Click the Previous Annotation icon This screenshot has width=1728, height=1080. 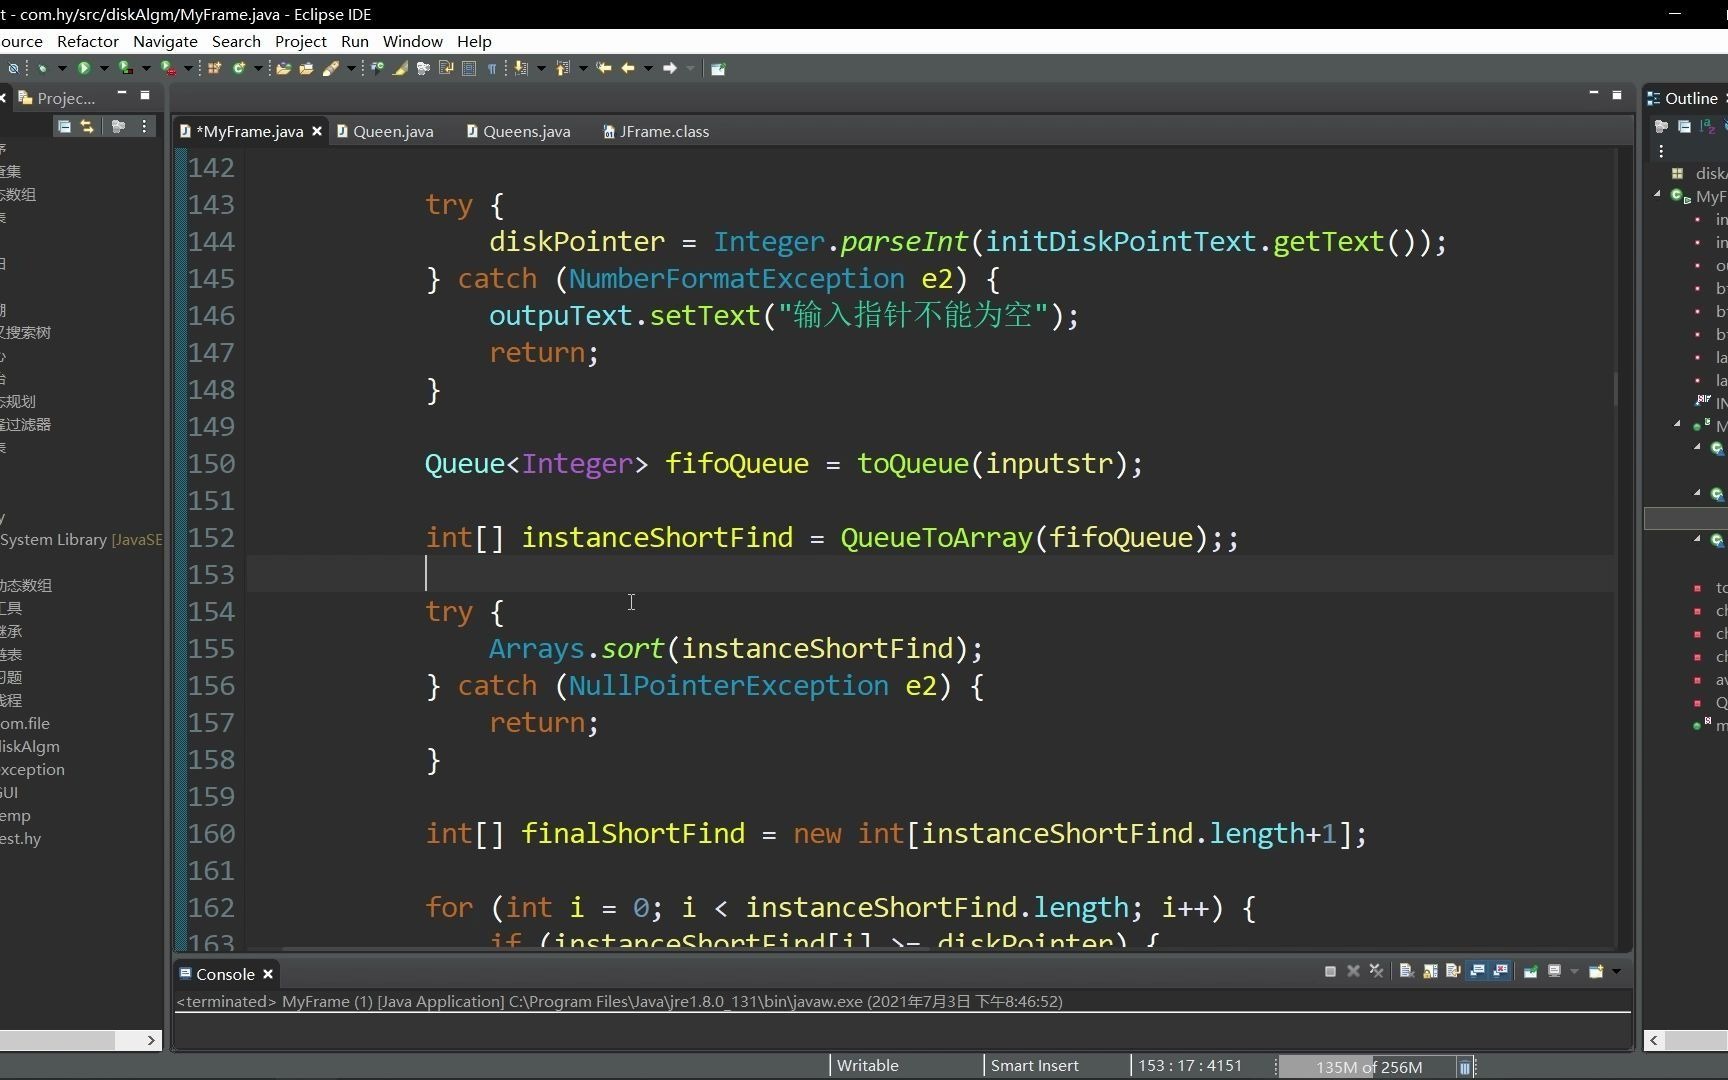click(x=563, y=68)
